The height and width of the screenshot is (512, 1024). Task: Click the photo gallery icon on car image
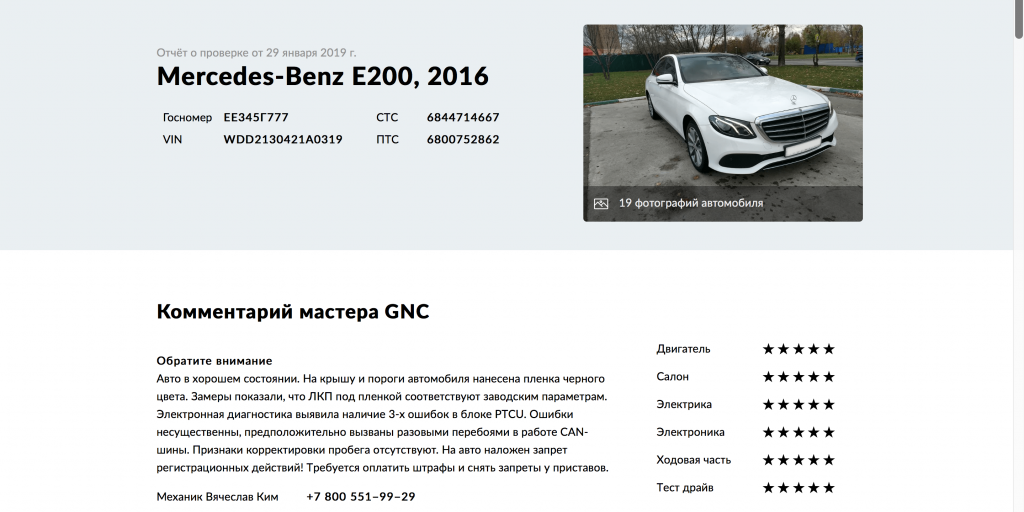point(601,203)
